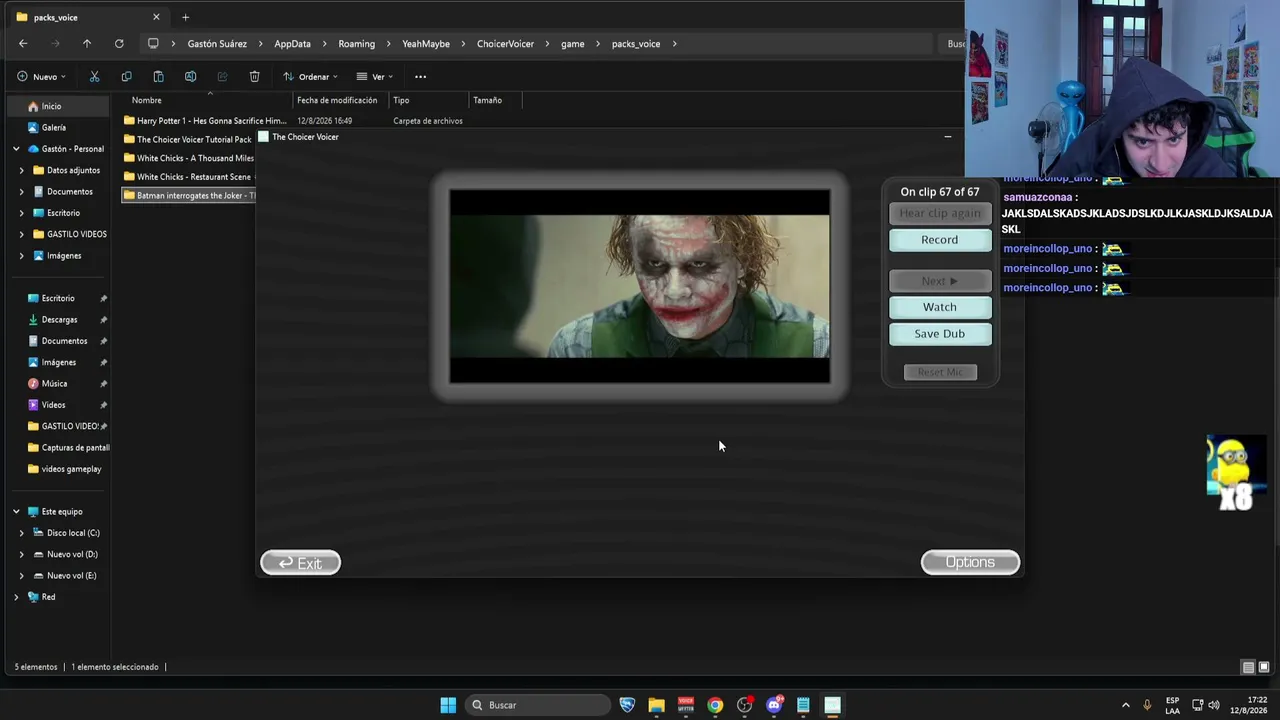Open Galería in the Explorer sidebar
Viewport: 1280px width, 720px height.
point(54,128)
